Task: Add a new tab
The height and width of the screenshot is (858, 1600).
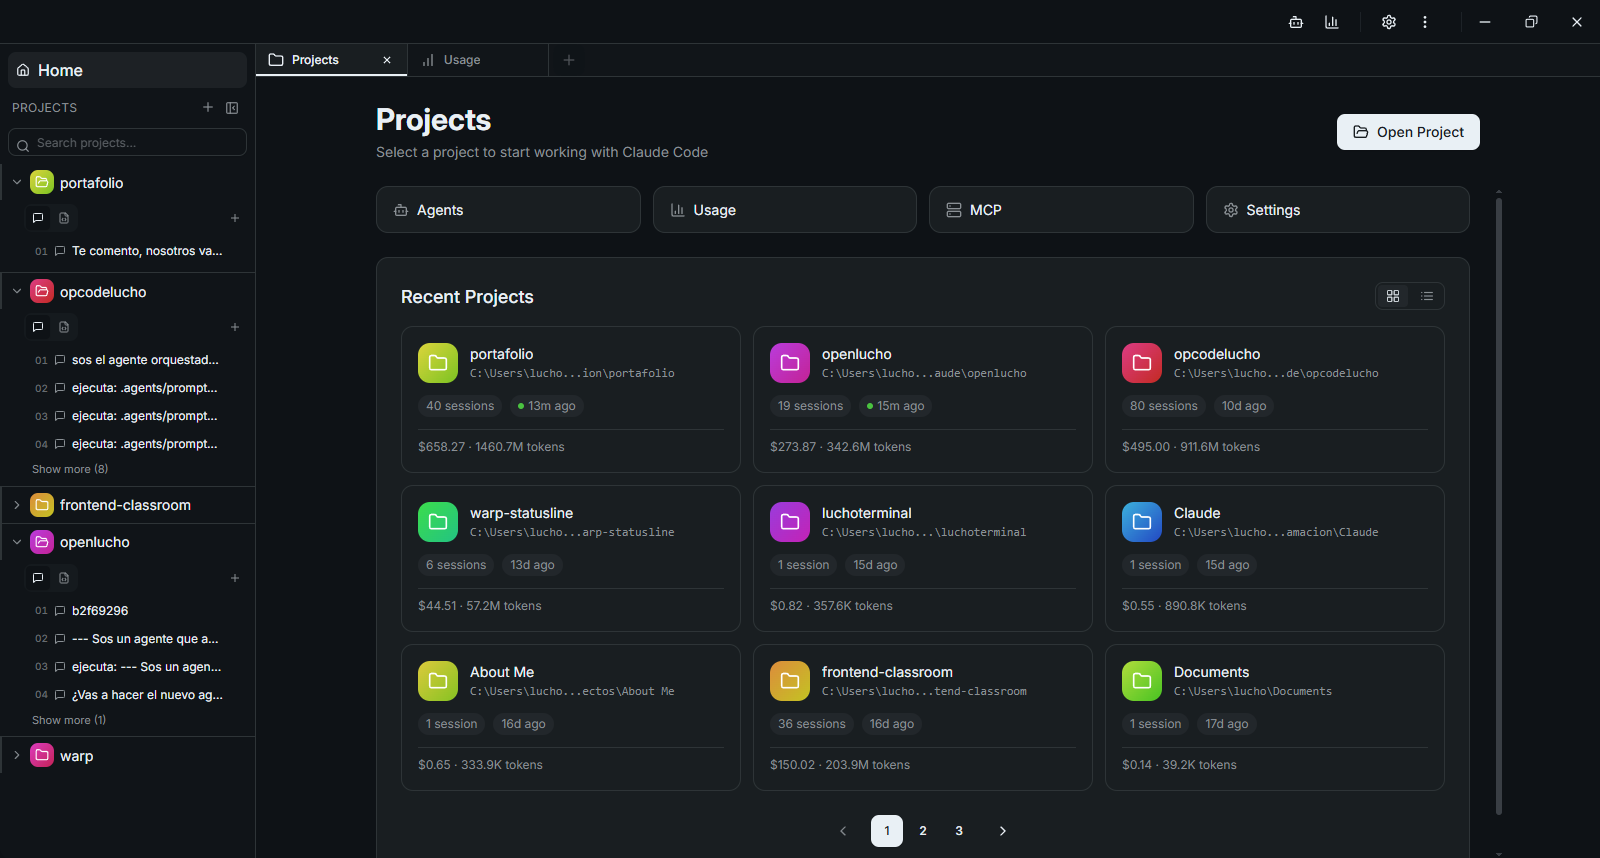Action: pyautogui.click(x=569, y=60)
